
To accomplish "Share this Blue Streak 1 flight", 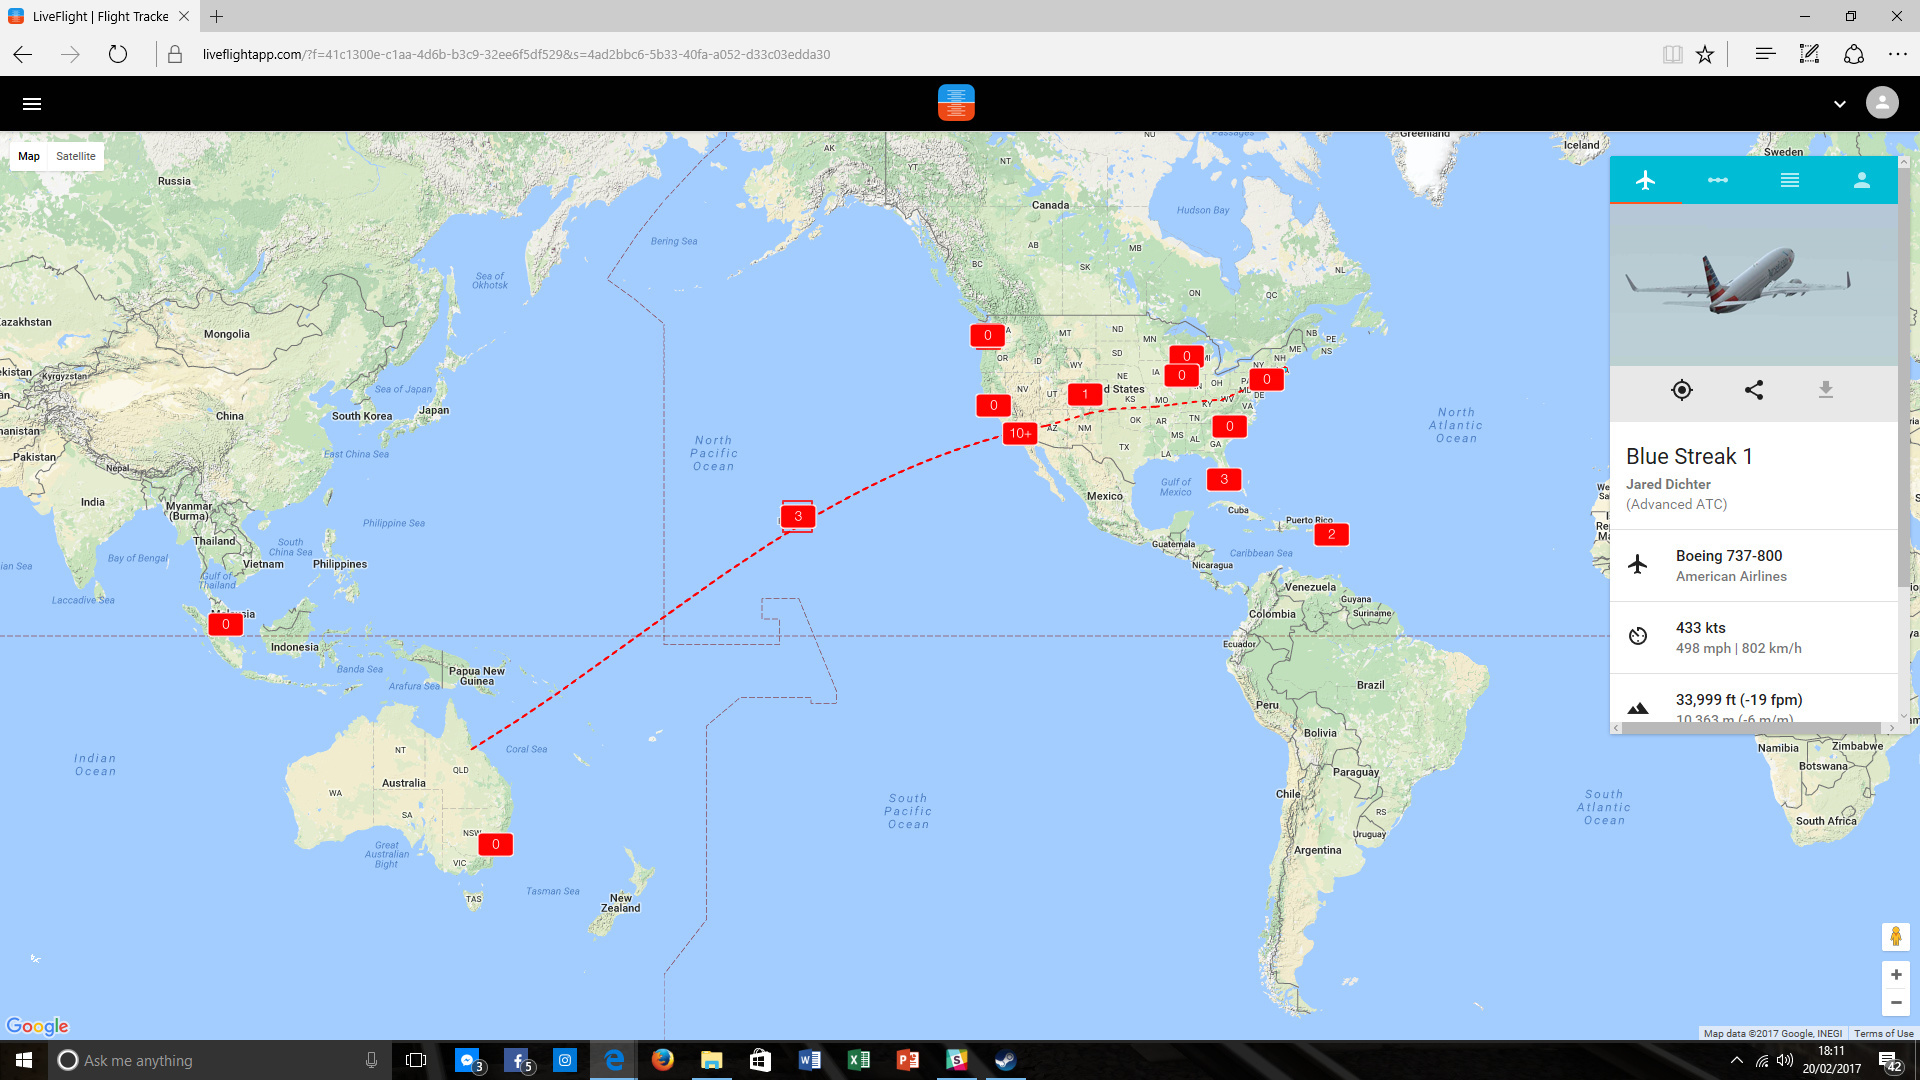I will tap(1754, 390).
